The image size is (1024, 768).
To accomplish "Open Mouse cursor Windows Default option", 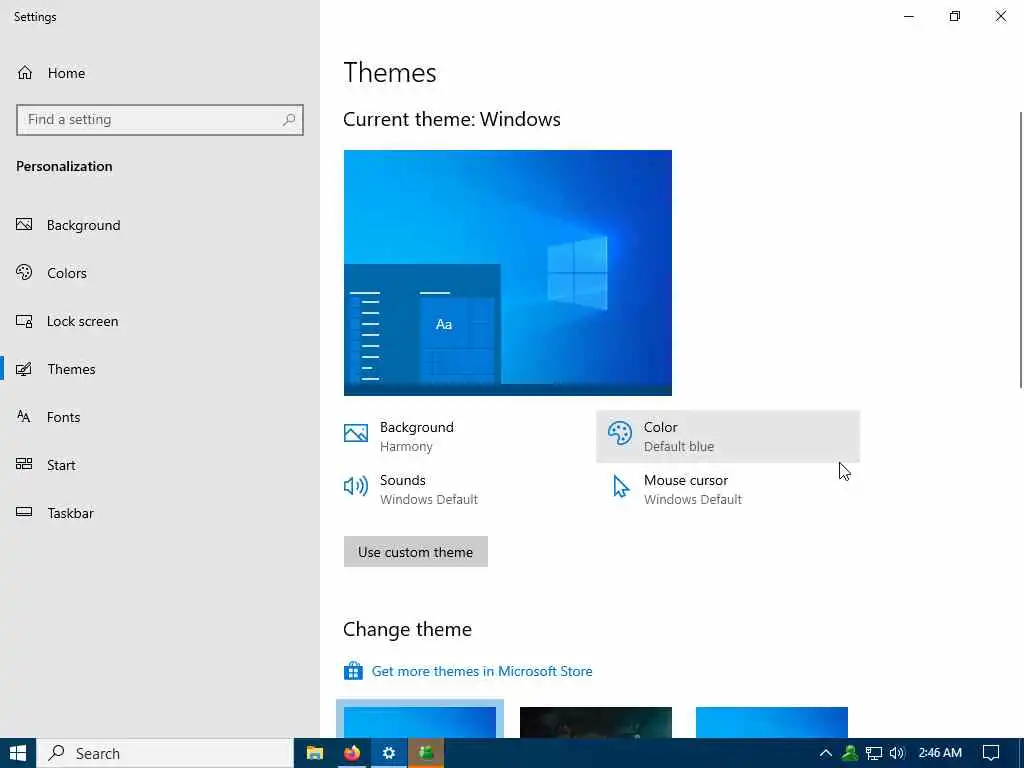I will (728, 489).
